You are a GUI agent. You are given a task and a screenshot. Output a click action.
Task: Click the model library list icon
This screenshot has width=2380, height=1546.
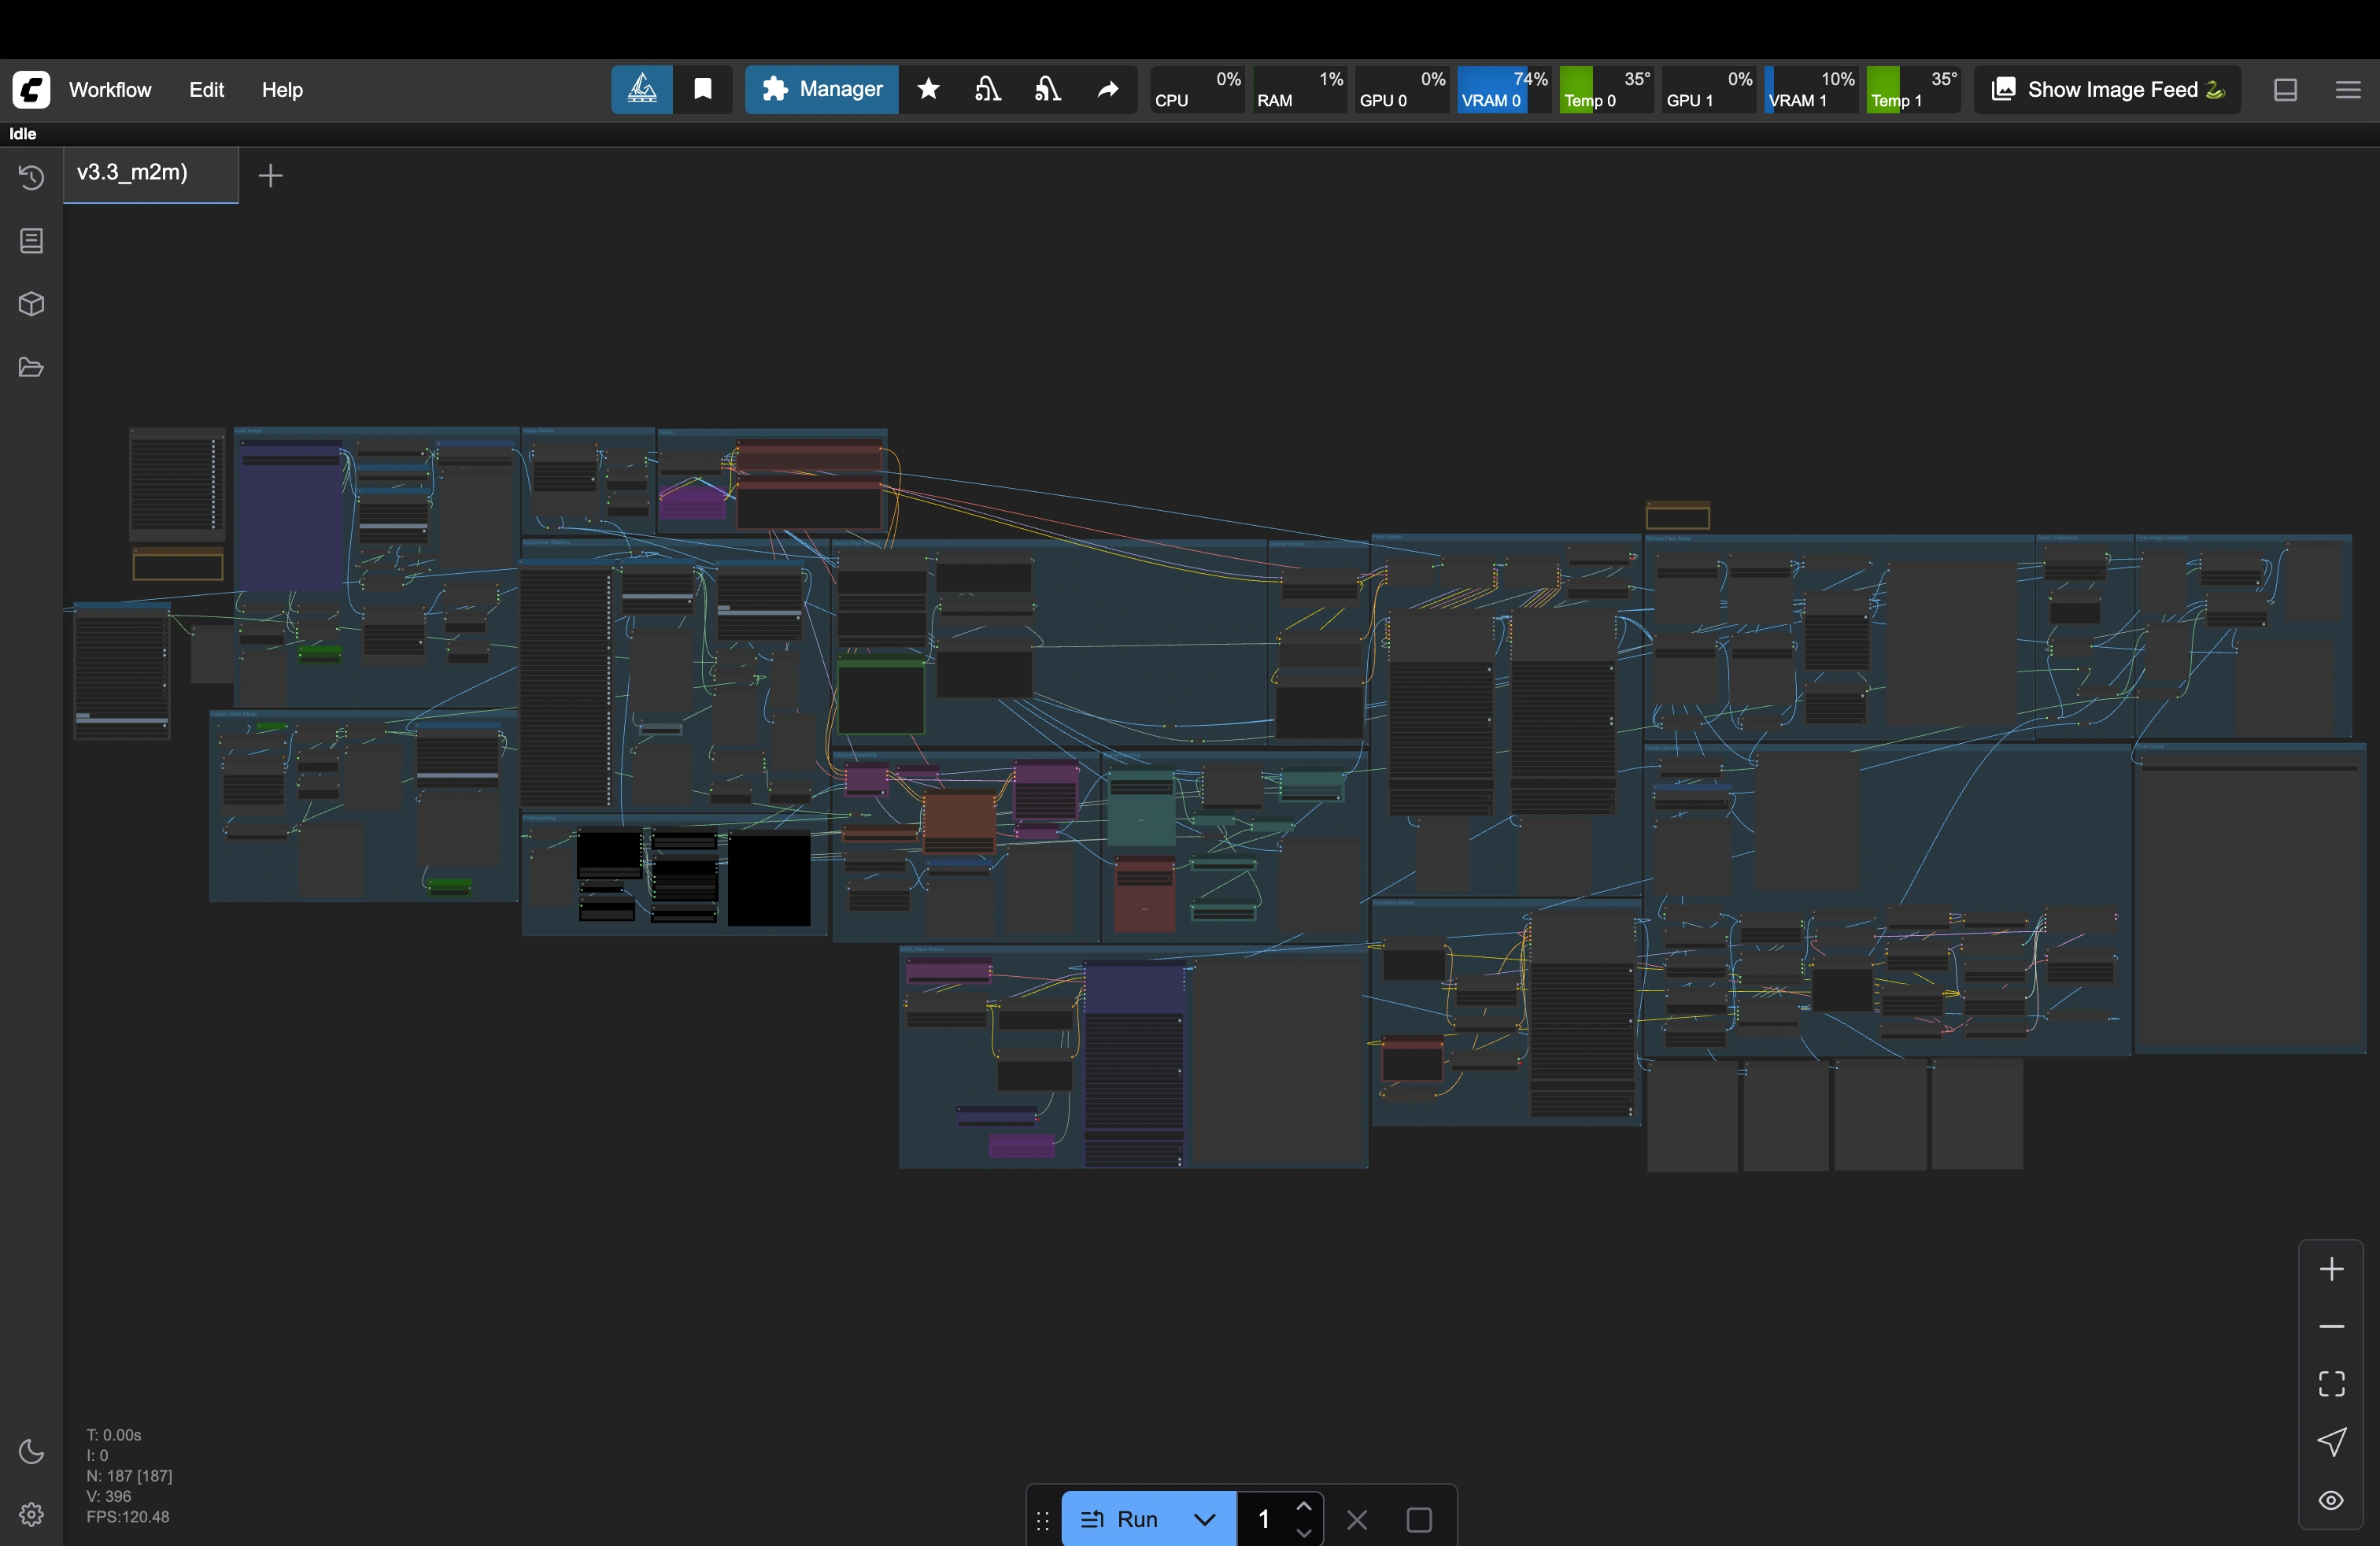(31, 241)
